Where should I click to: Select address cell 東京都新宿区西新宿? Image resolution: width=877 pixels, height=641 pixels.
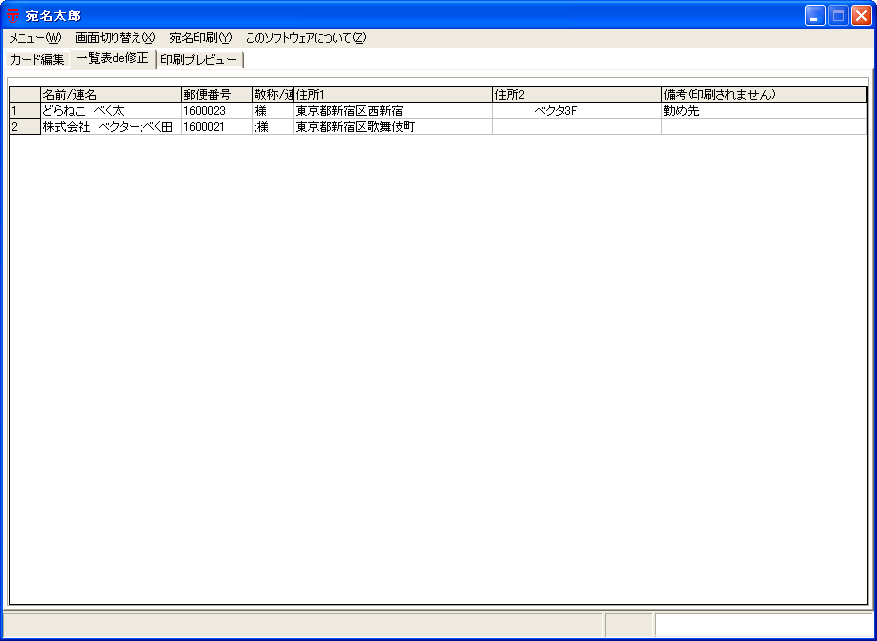click(393, 111)
